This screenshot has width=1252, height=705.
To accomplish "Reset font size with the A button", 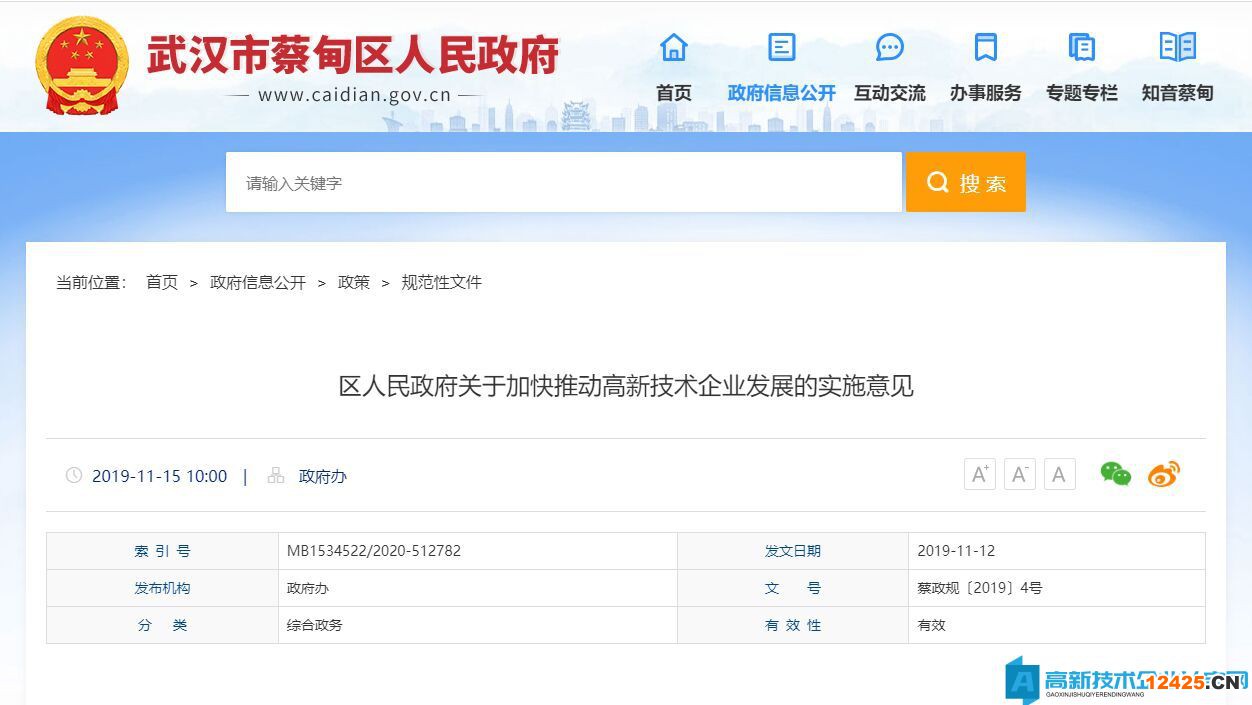I will point(1059,474).
